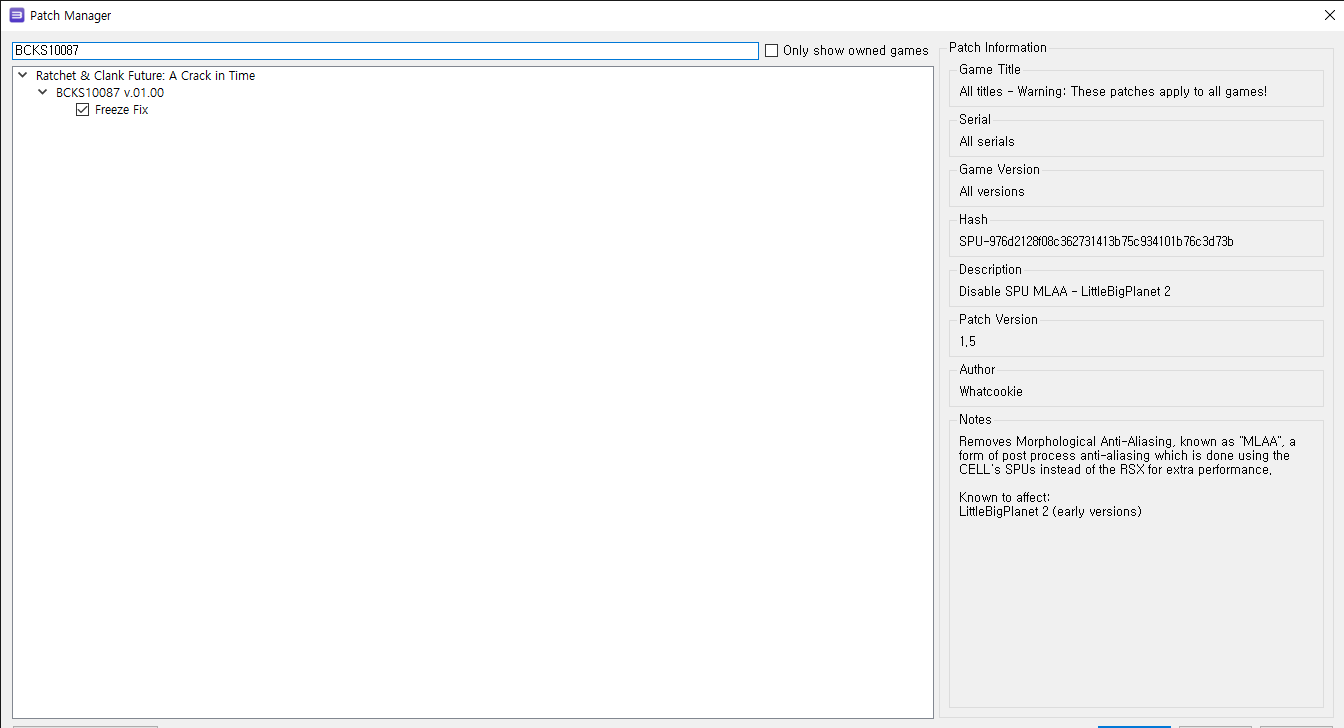The width and height of the screenshot is (1344, 728).
Task: Select Ratchet & Clank Future: A Crack in Time
Action: (146, 75)
